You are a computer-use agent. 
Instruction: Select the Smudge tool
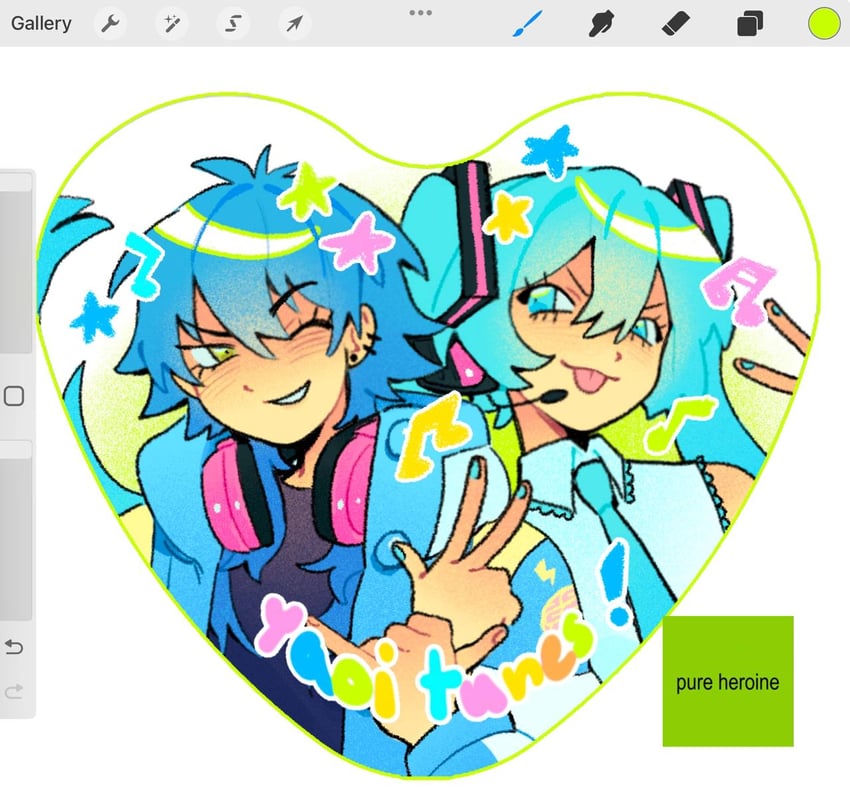[601, 24]
